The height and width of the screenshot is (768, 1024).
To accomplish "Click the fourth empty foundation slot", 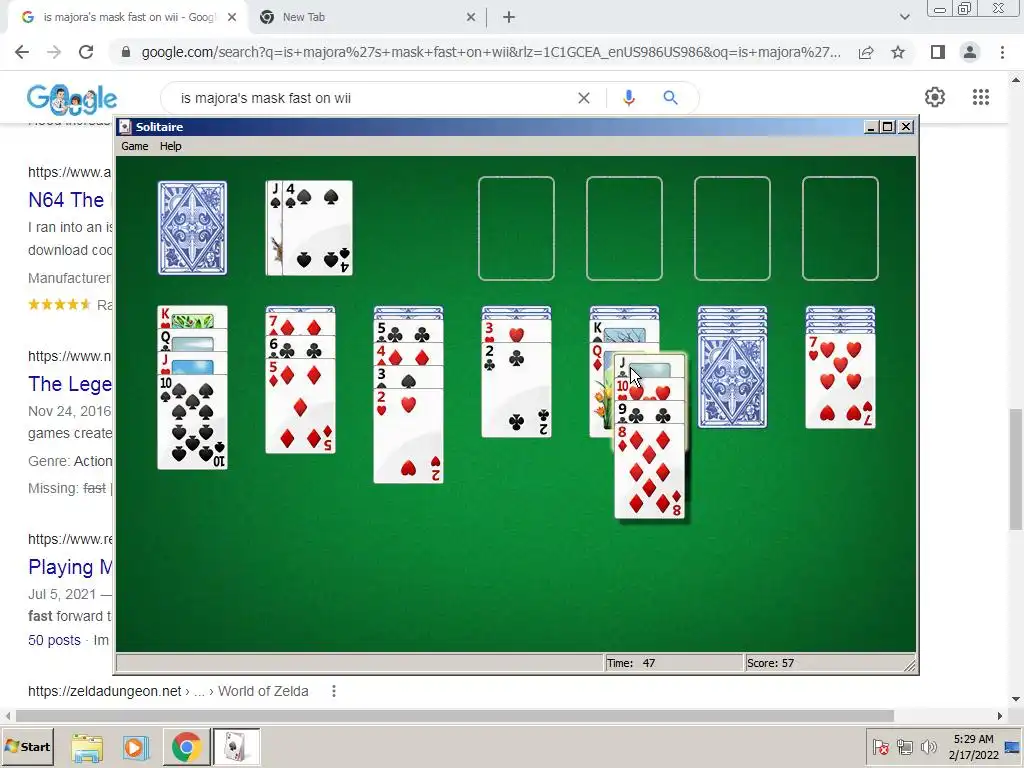I will pos(840,228).
